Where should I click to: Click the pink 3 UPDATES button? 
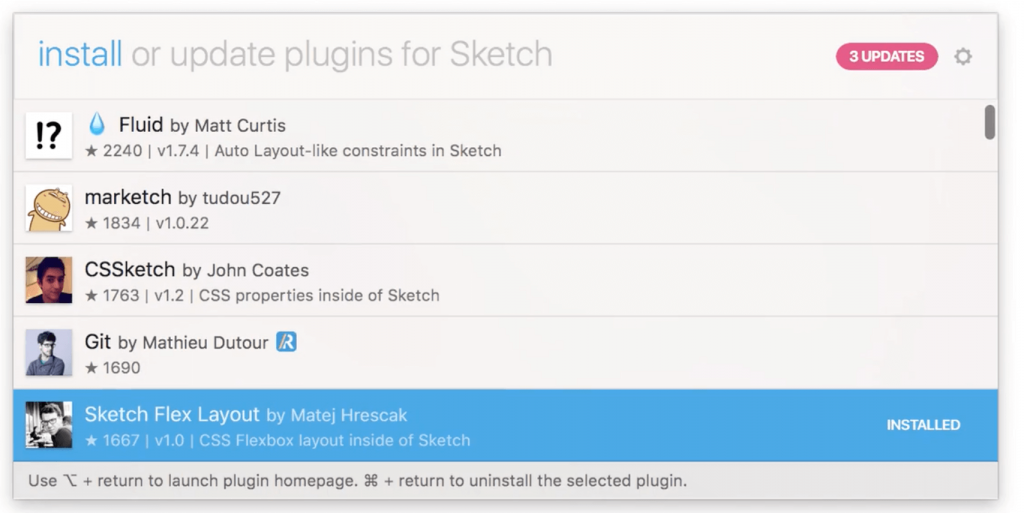[x=886, y=57]
